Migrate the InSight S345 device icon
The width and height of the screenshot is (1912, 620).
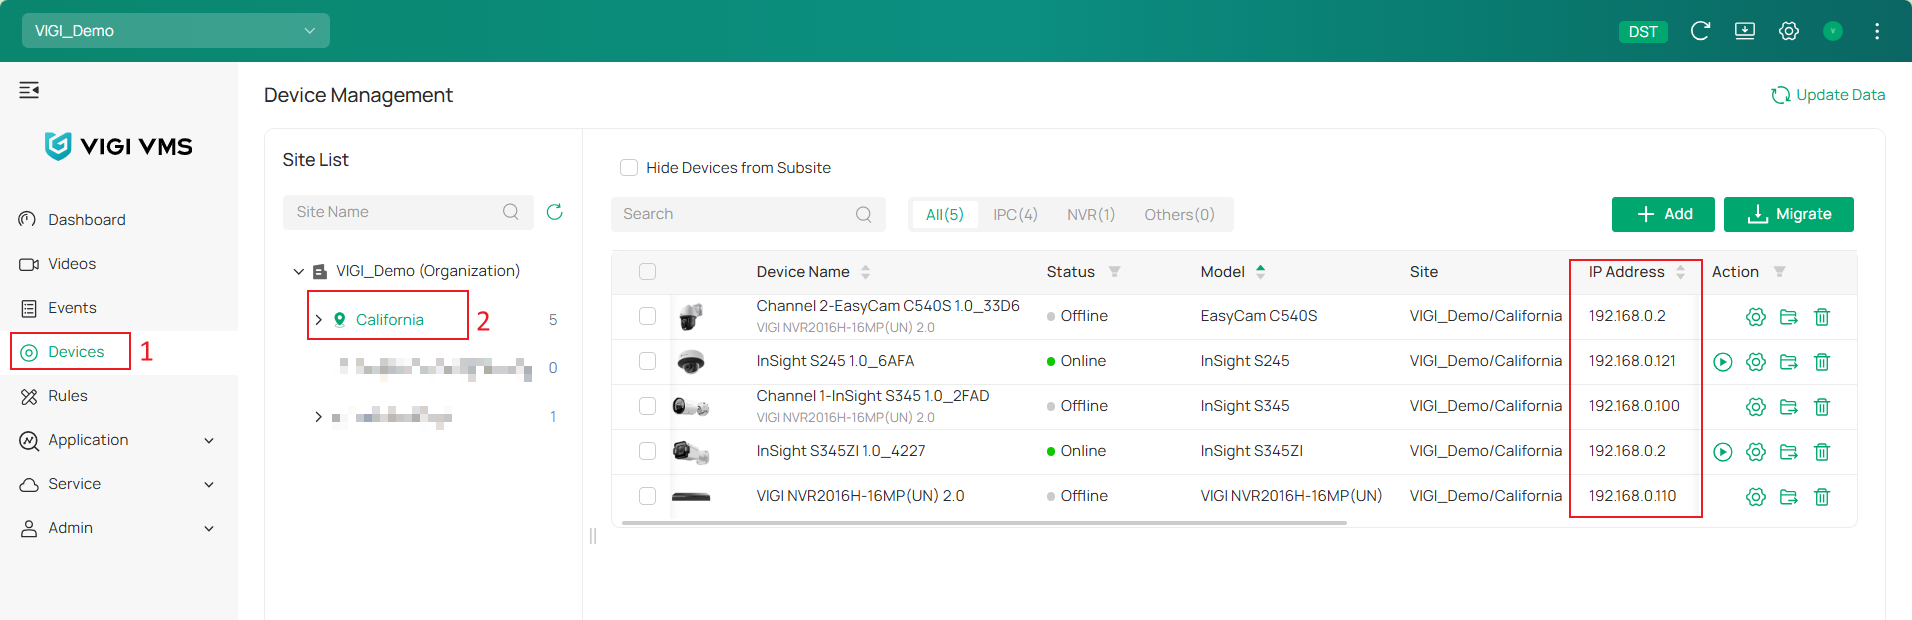1789,407
